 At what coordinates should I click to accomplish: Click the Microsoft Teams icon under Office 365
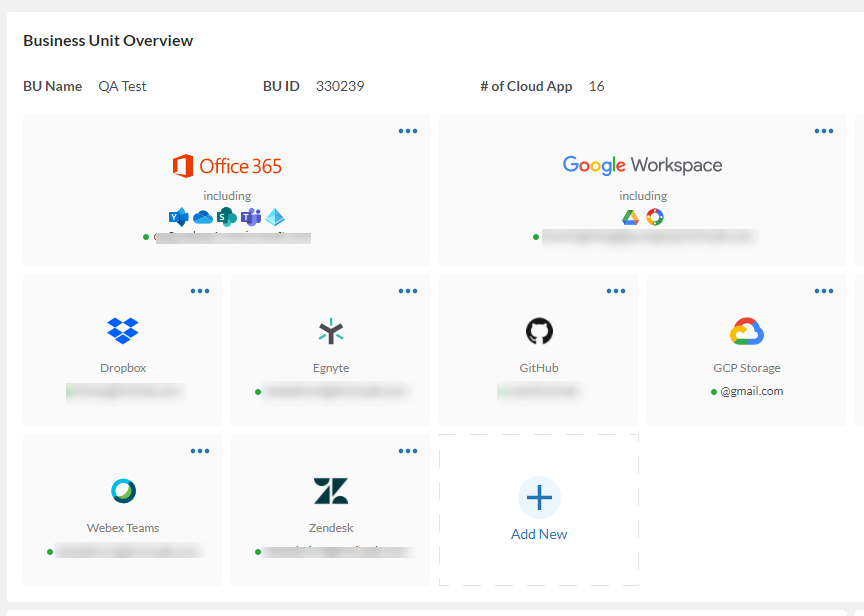[251, 217]
